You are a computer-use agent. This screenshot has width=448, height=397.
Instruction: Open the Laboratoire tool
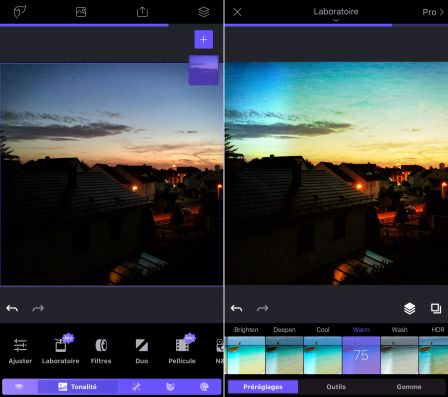60,349
